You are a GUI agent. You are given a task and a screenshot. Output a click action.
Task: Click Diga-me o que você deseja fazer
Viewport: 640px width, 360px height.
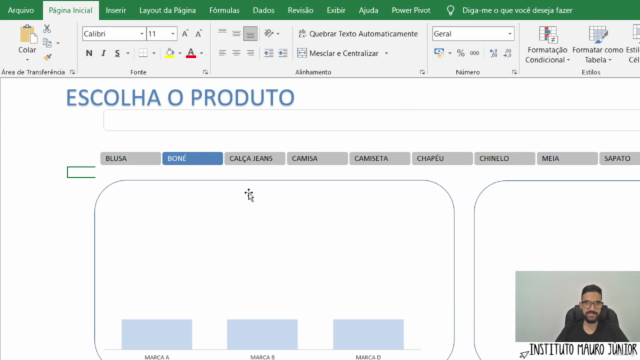point(517,10)
